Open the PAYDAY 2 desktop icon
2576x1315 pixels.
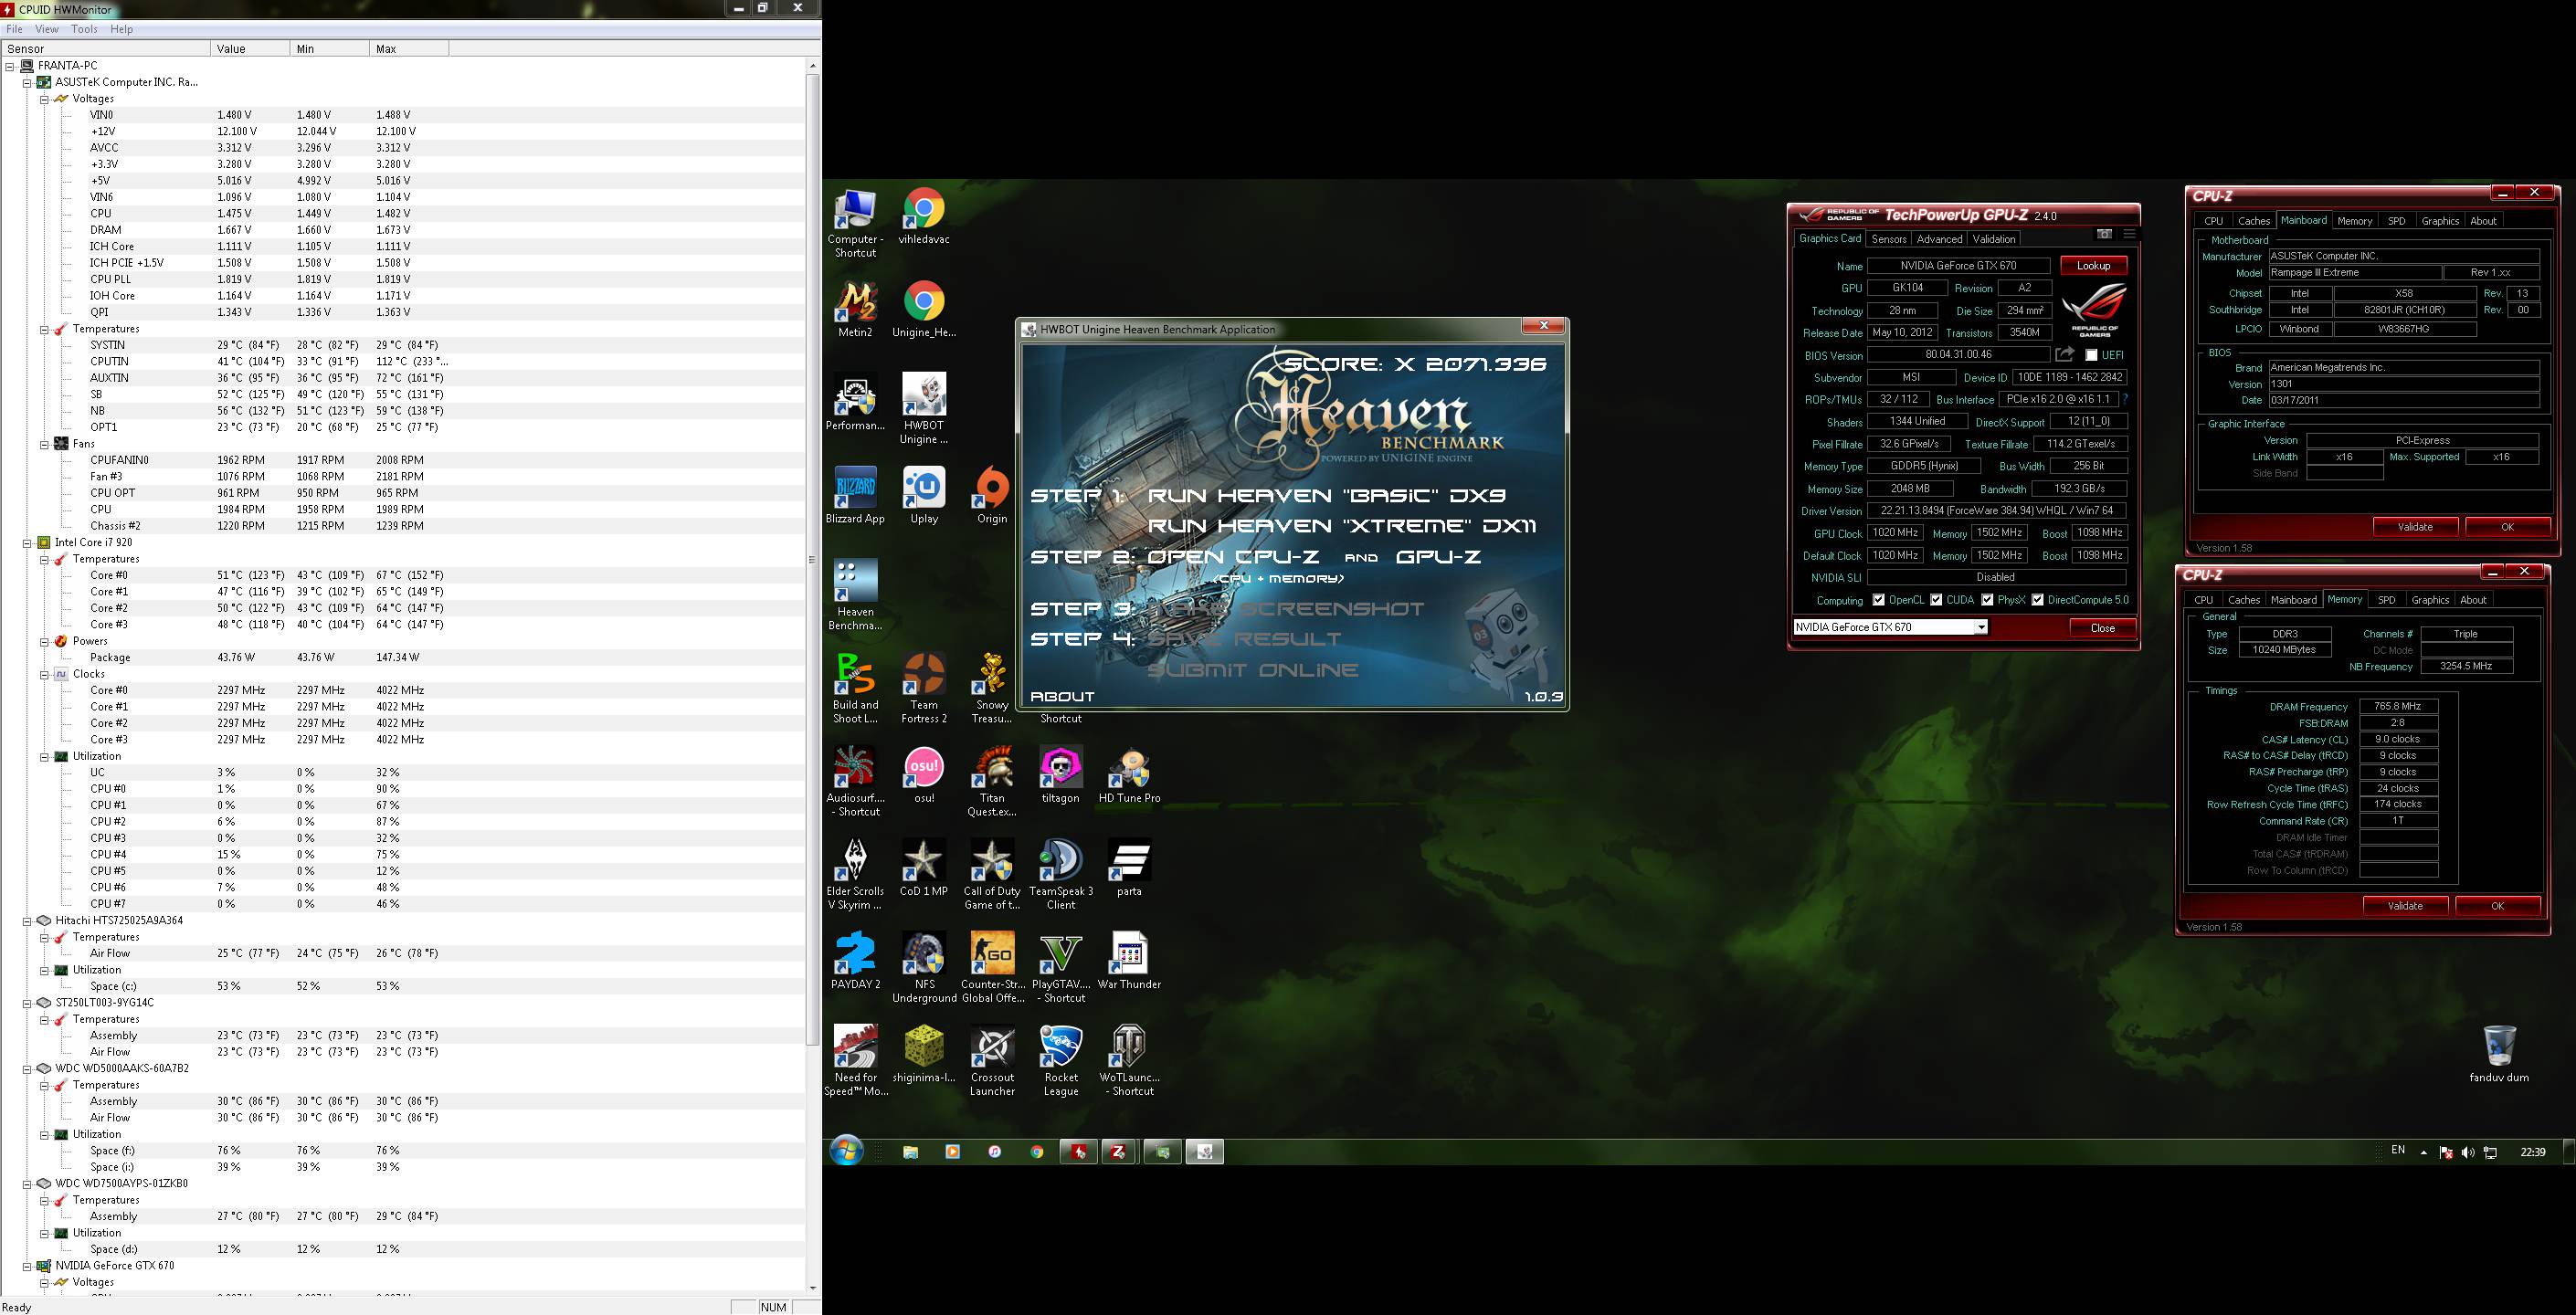pos(855,961)
